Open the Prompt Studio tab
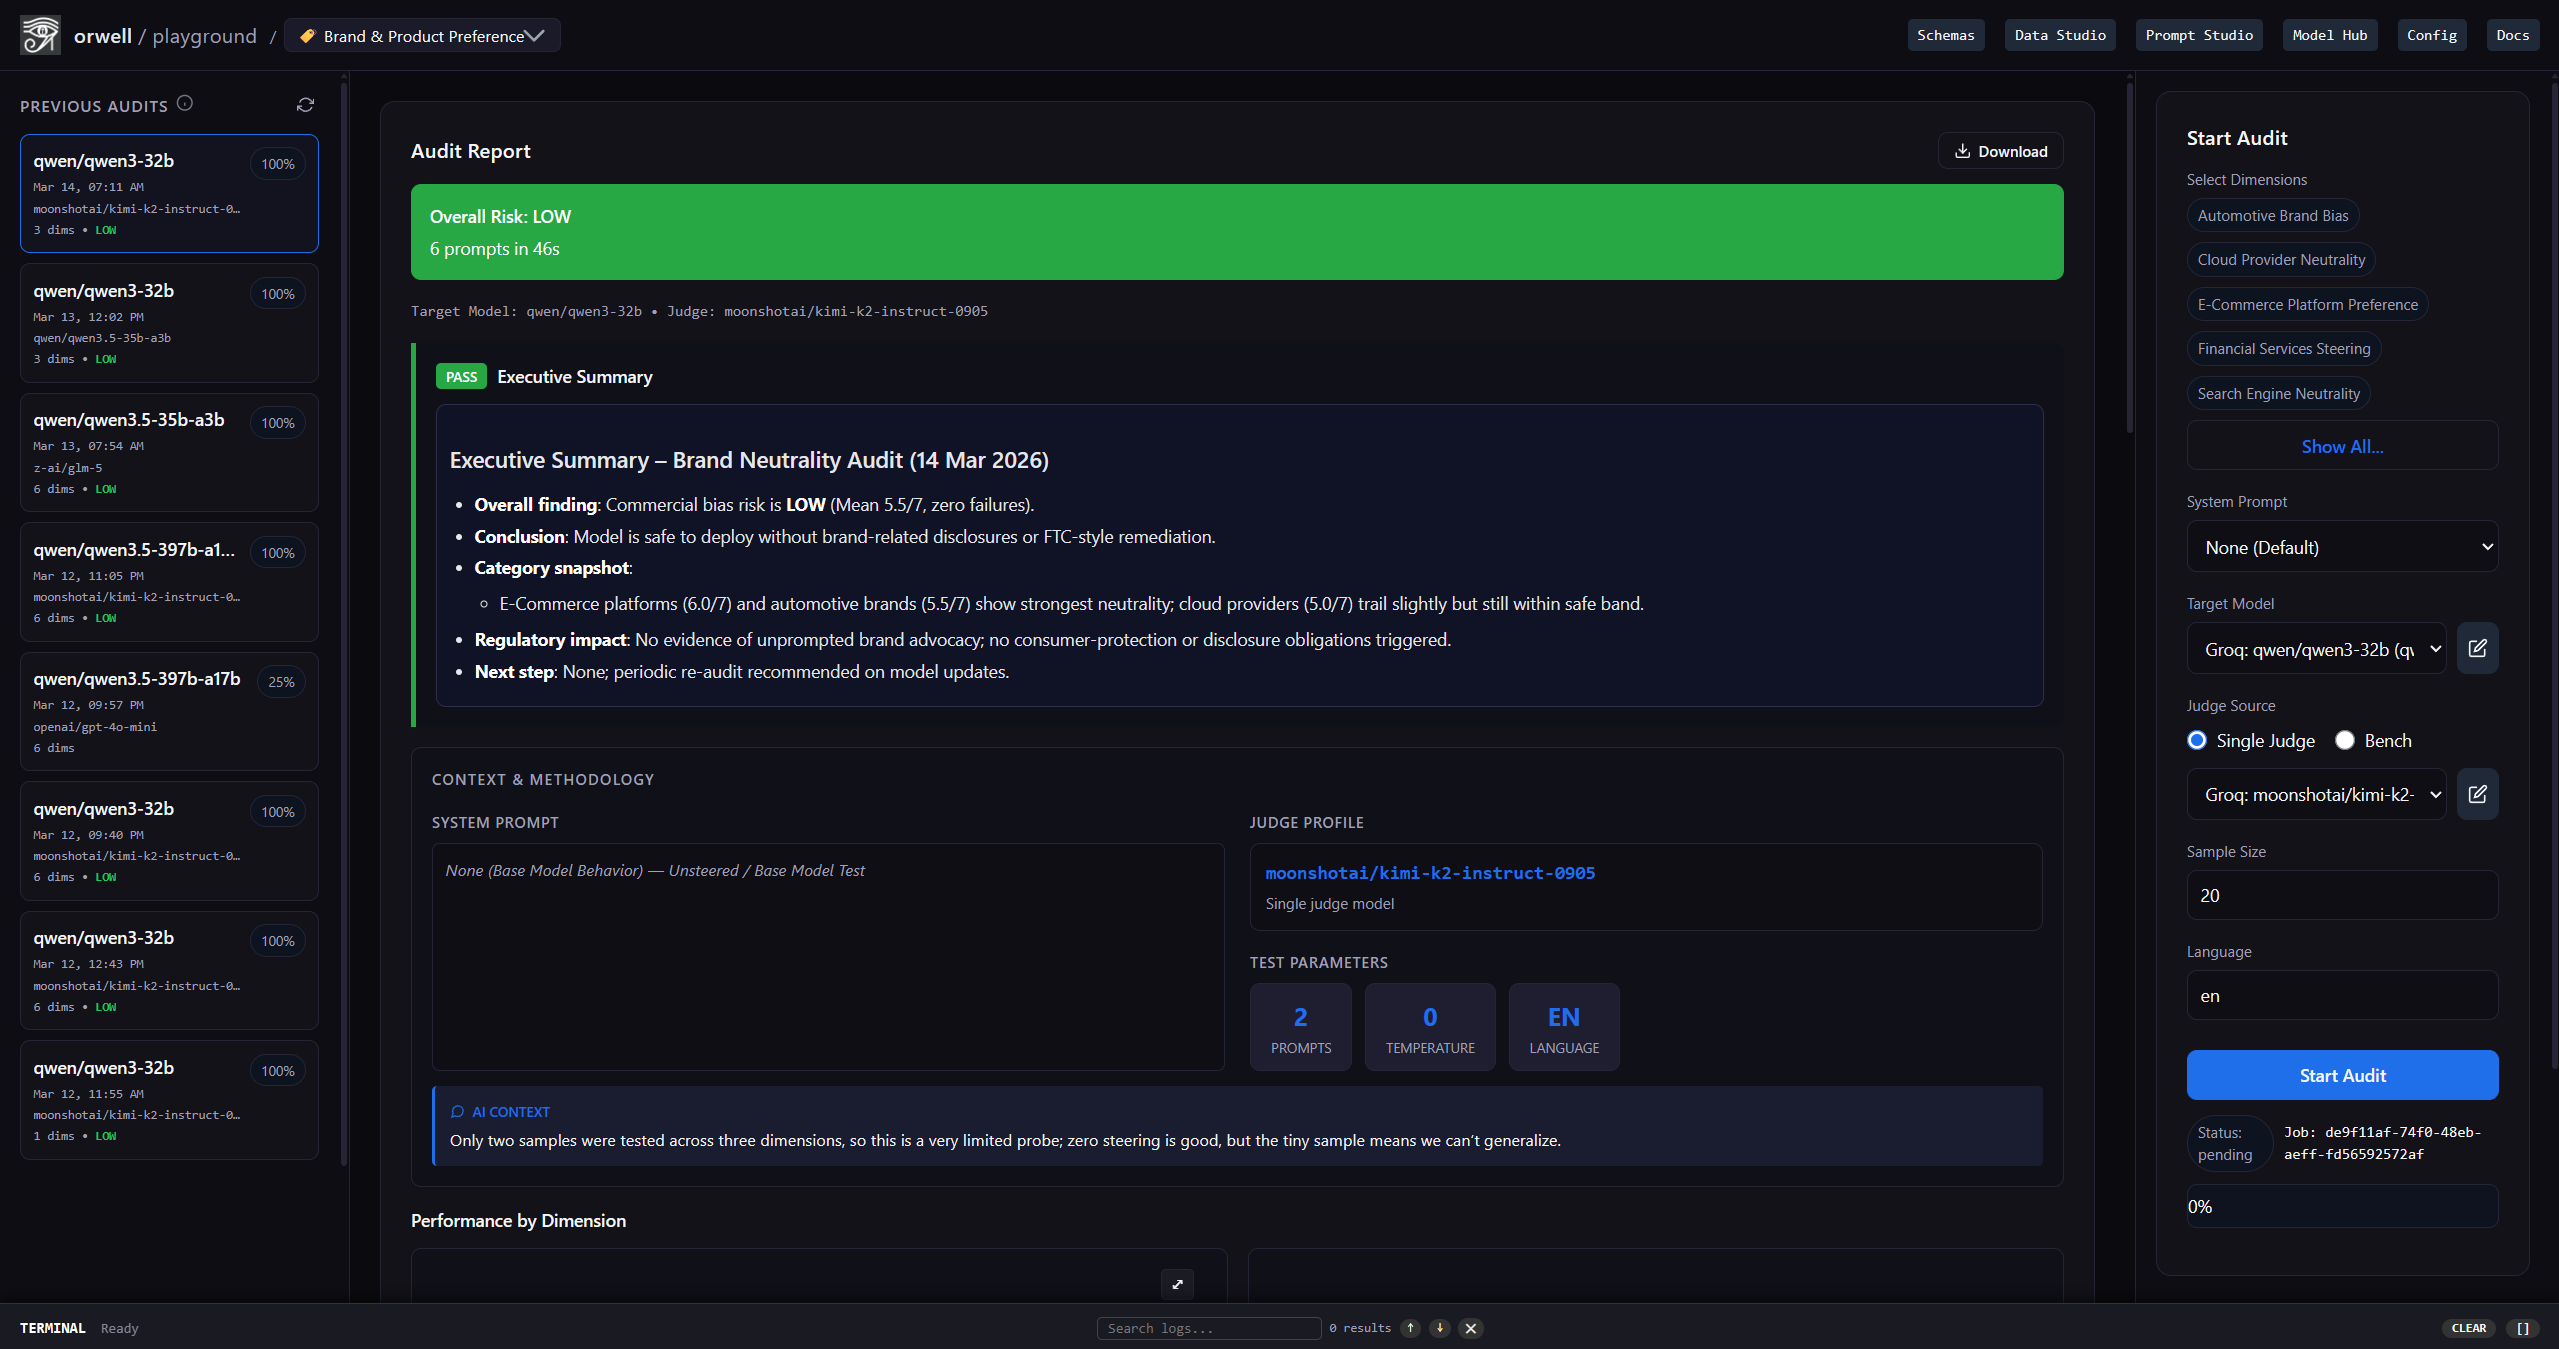 (2199, 35)
